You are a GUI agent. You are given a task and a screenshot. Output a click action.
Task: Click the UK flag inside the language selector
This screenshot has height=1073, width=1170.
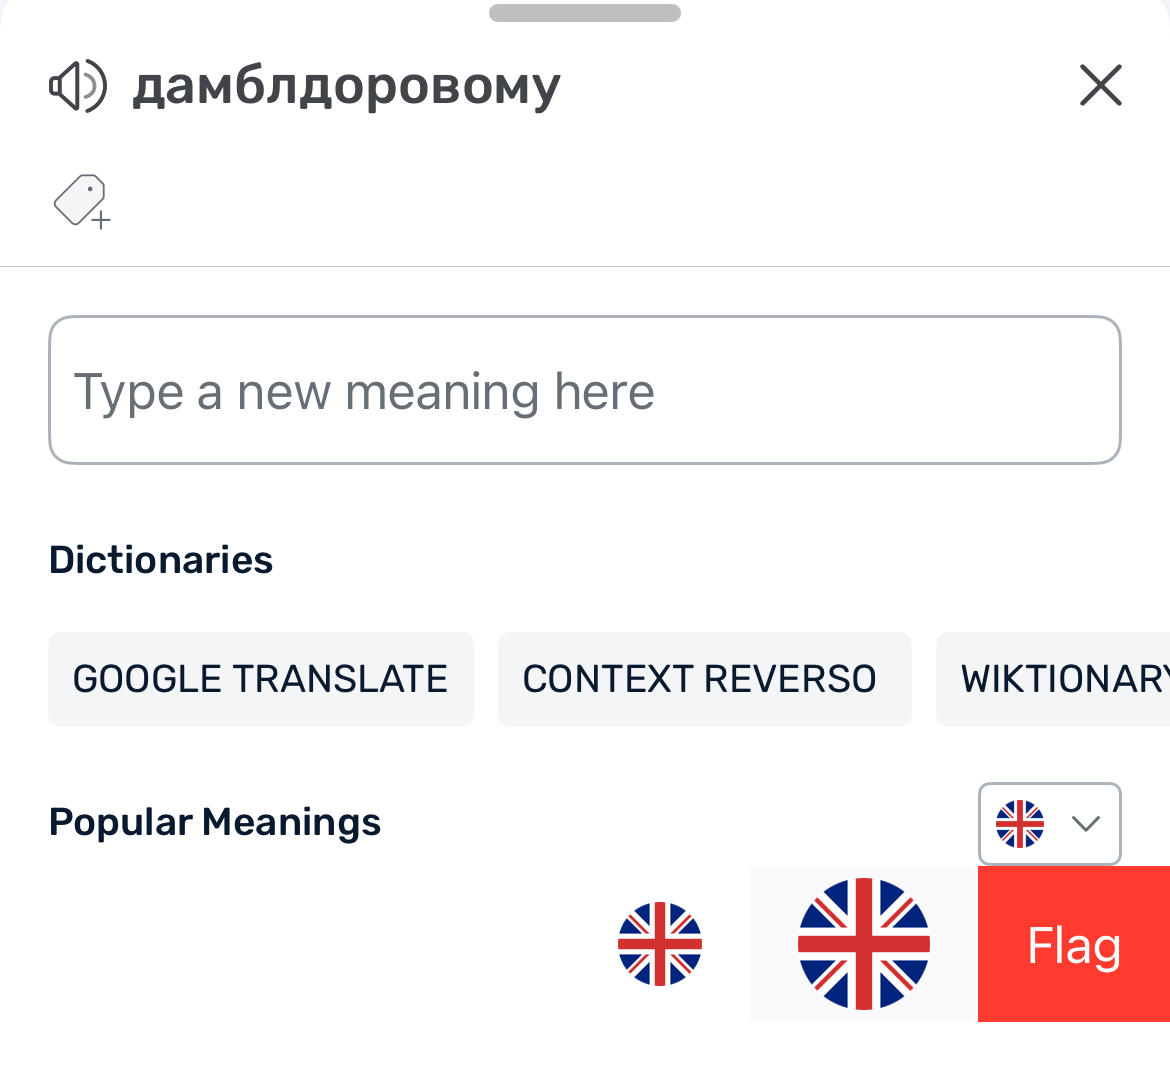pyautogui.click(x=1019, y=824)
